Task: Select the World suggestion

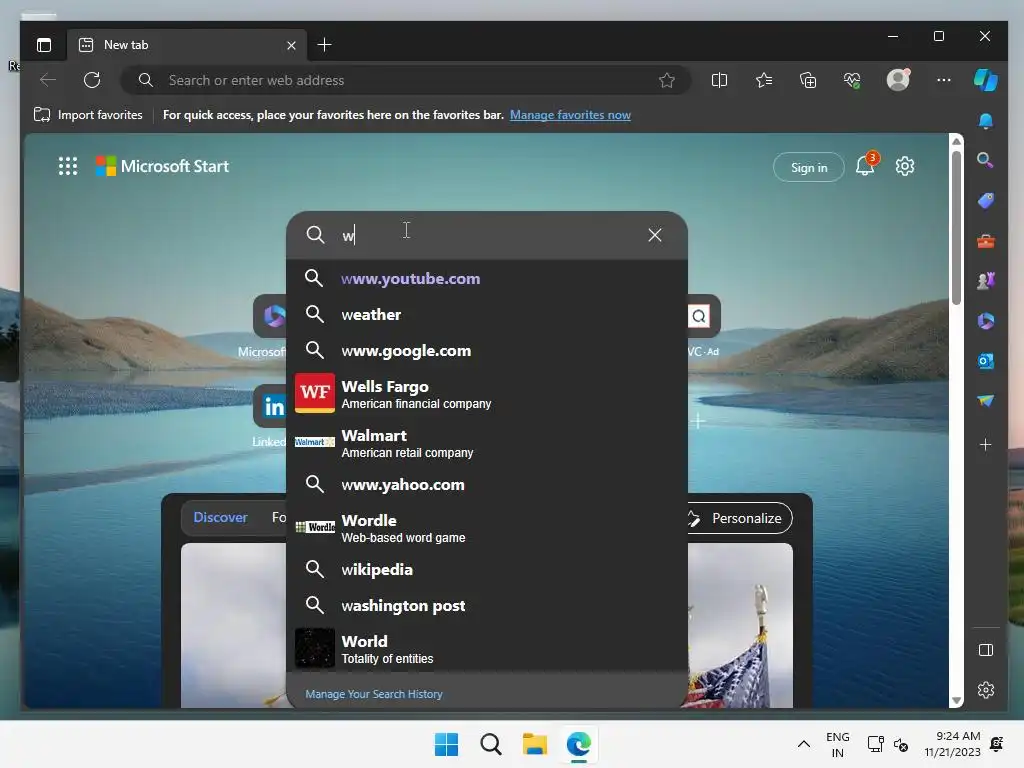Action: [487, 648]
